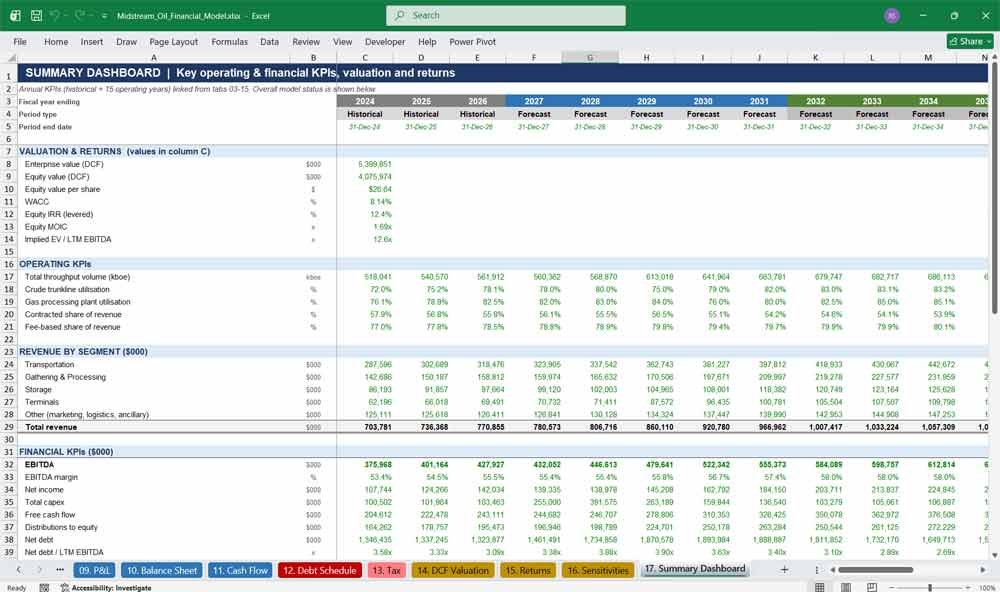Click zoom out minus button
Screen dimensions: 1000x592
pos(890,588)
